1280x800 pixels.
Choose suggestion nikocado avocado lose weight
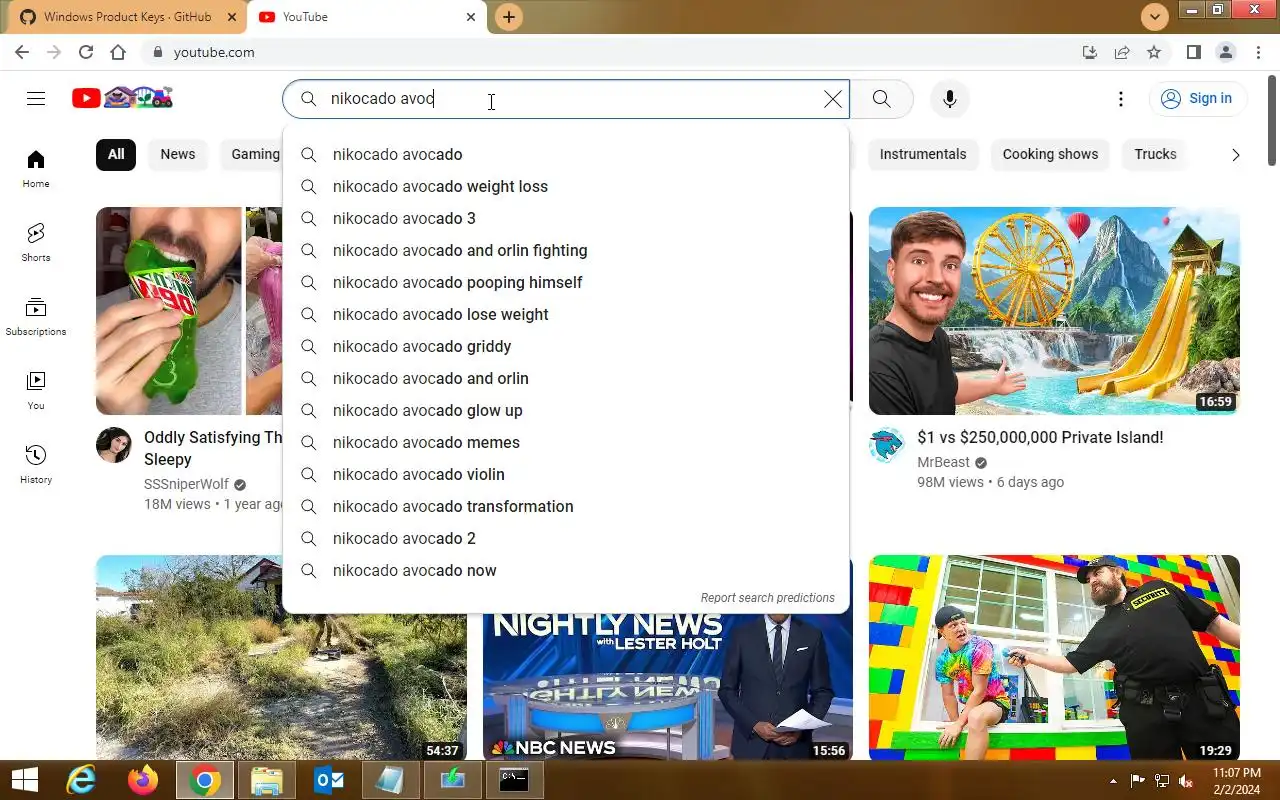coord(566,314)
